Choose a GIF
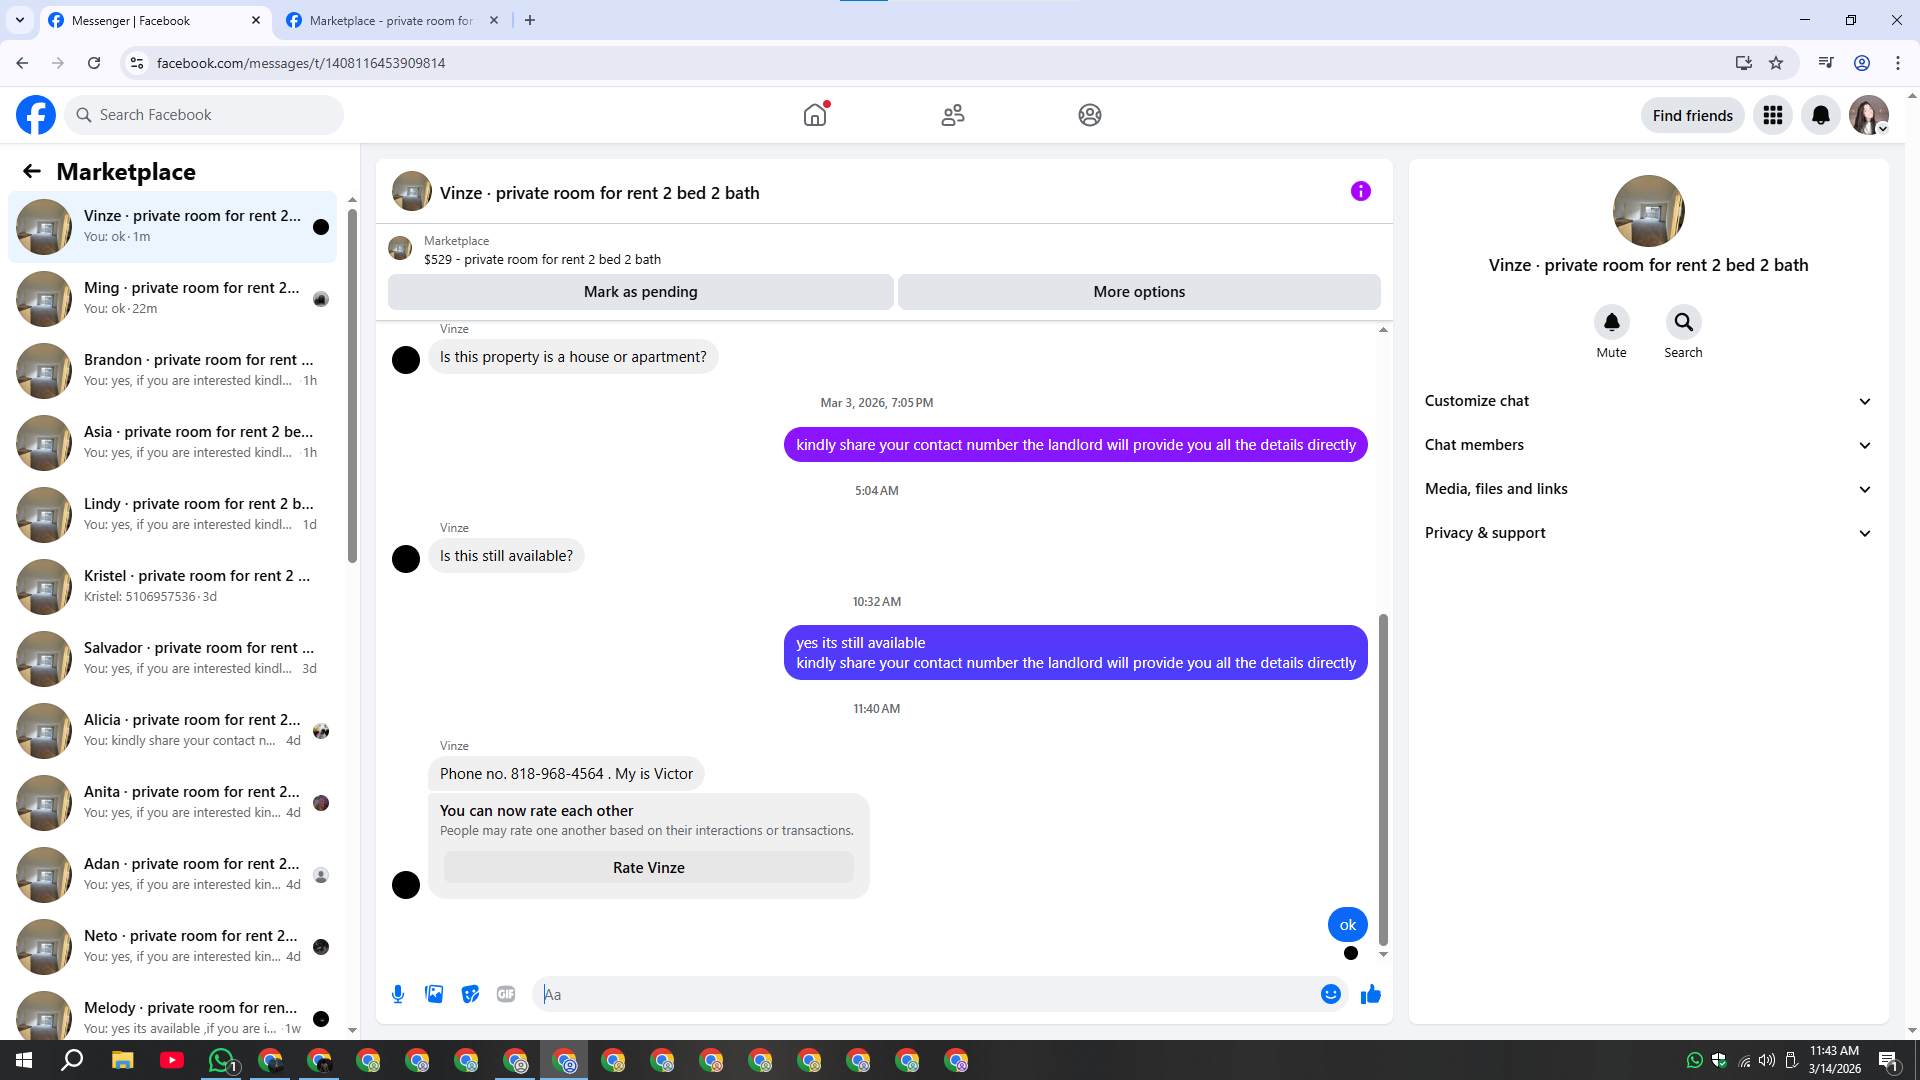The width and height of the screenshot is (1920, 1080). [506, 994]
